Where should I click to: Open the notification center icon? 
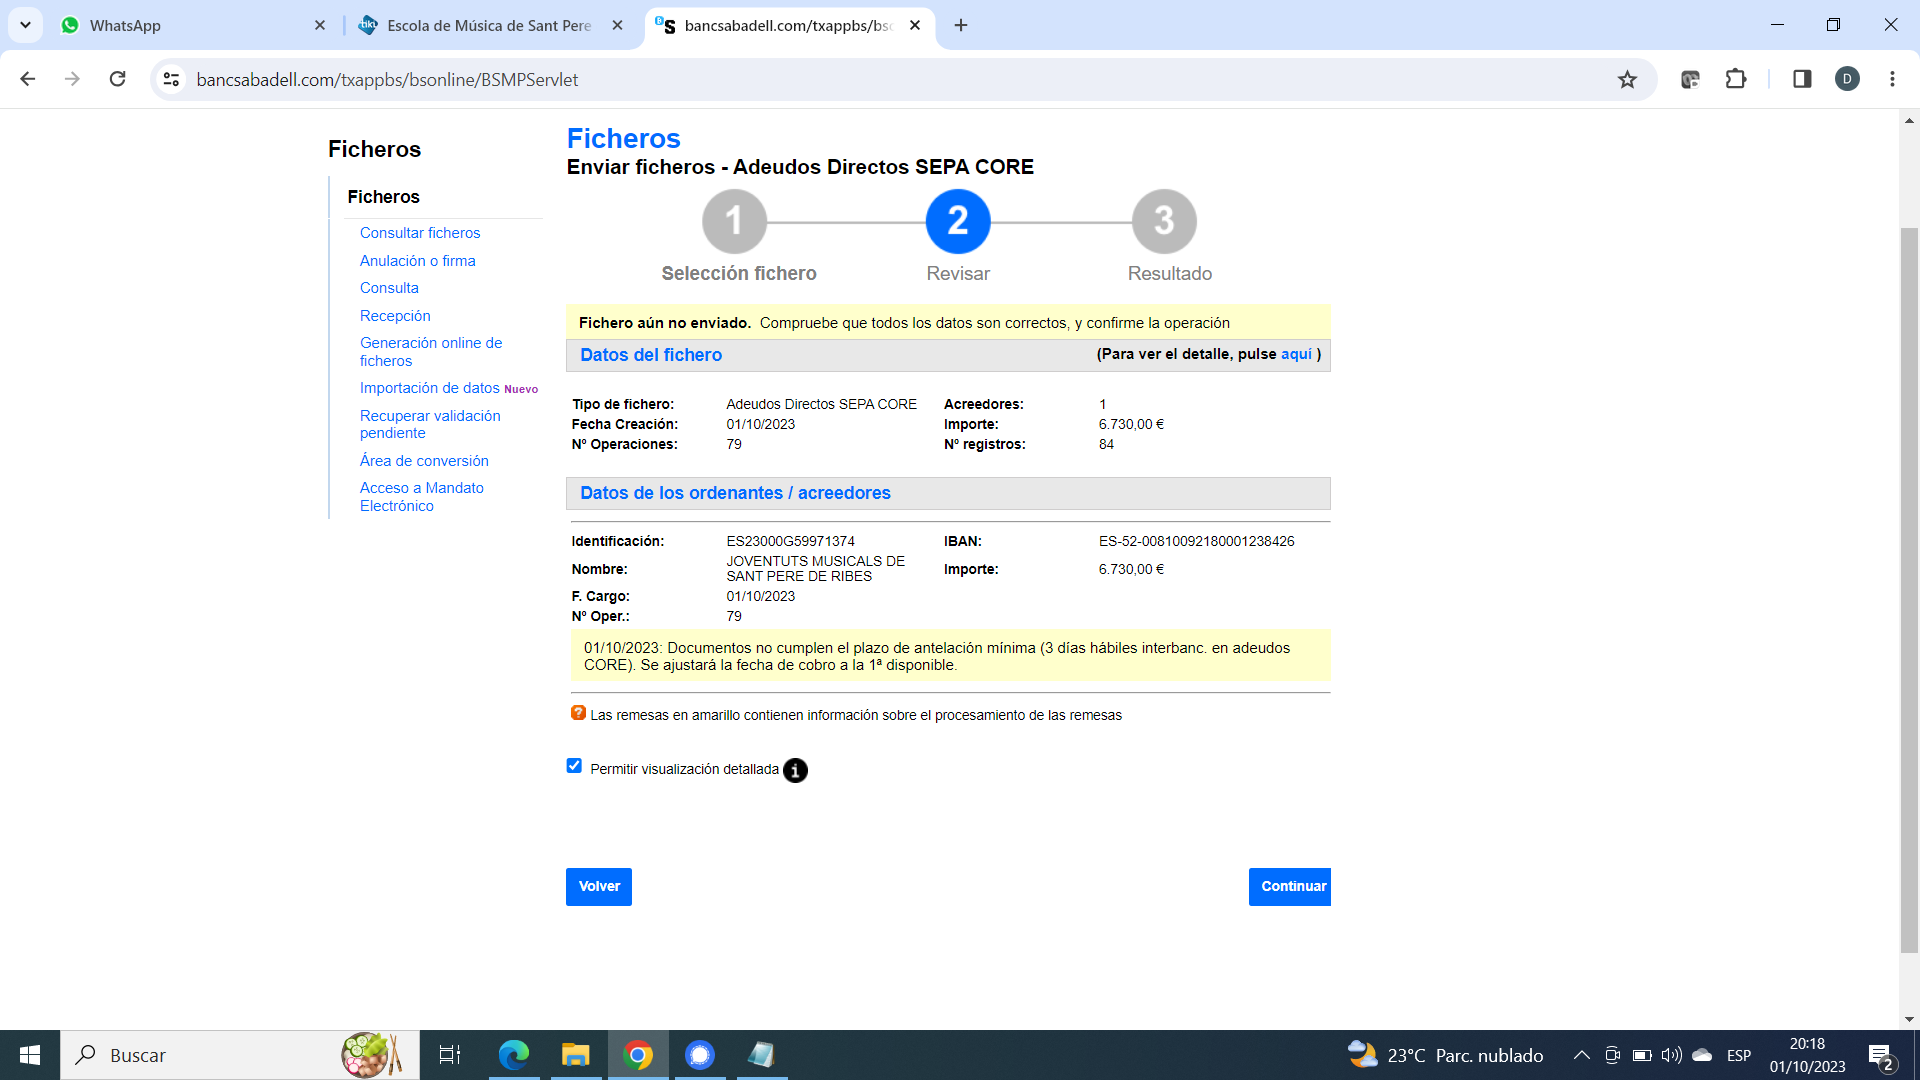(x=1880, y=1056)
